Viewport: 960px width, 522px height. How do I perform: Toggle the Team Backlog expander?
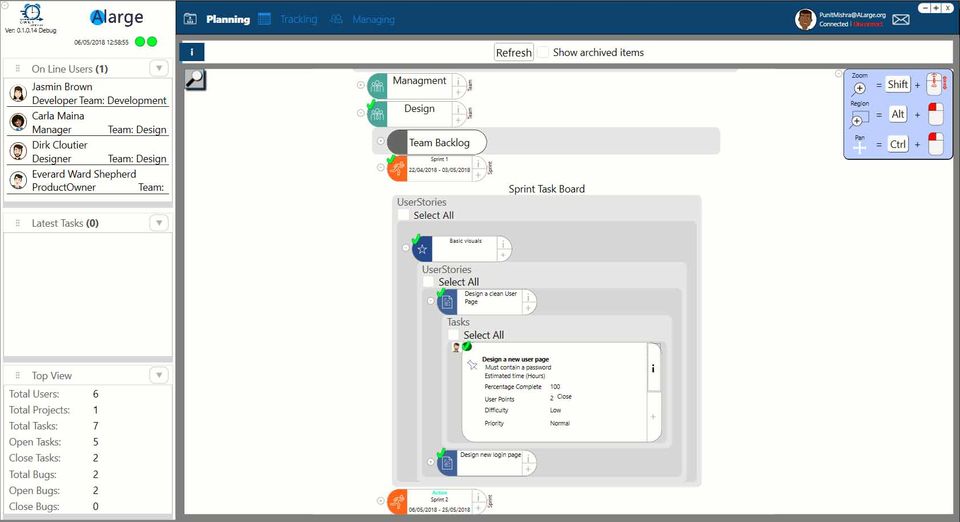pos(380,141)
